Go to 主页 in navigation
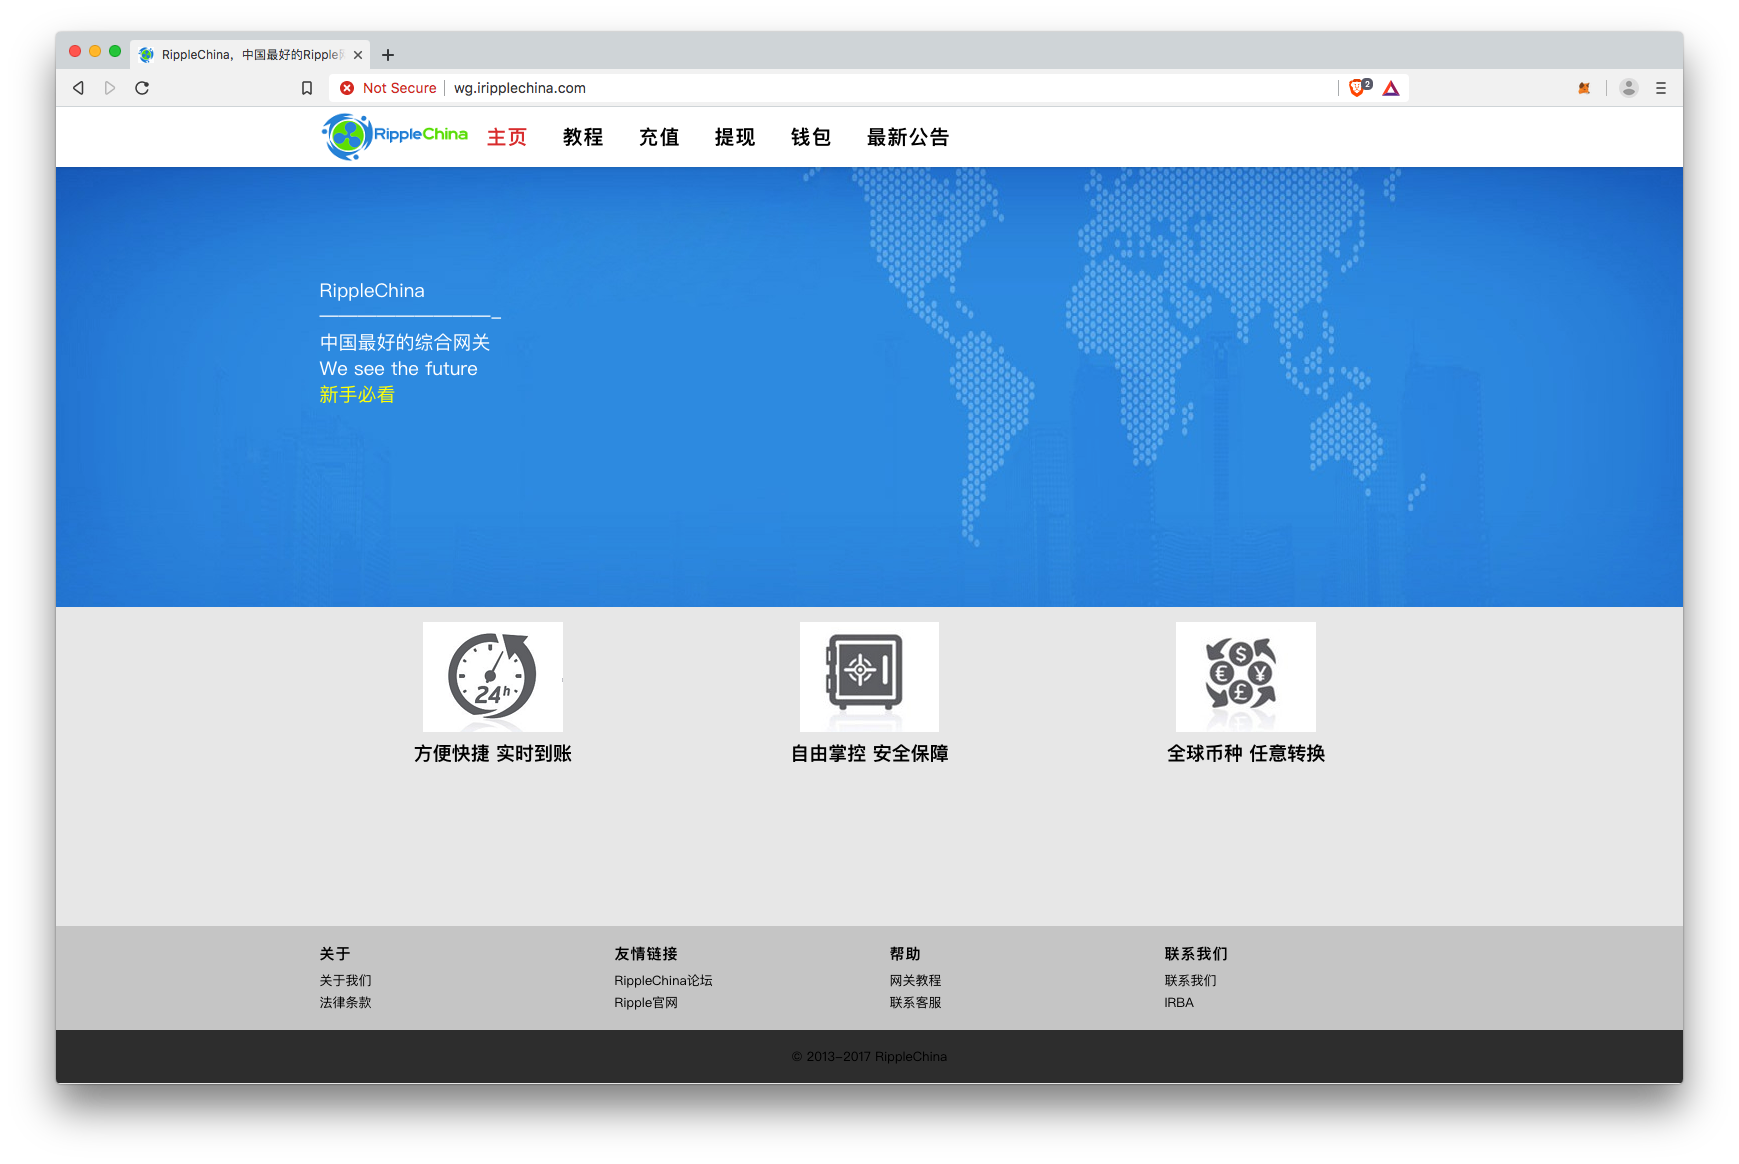Image resolution: width=1739 pixels, height=1164 pixels. (507, 137)
